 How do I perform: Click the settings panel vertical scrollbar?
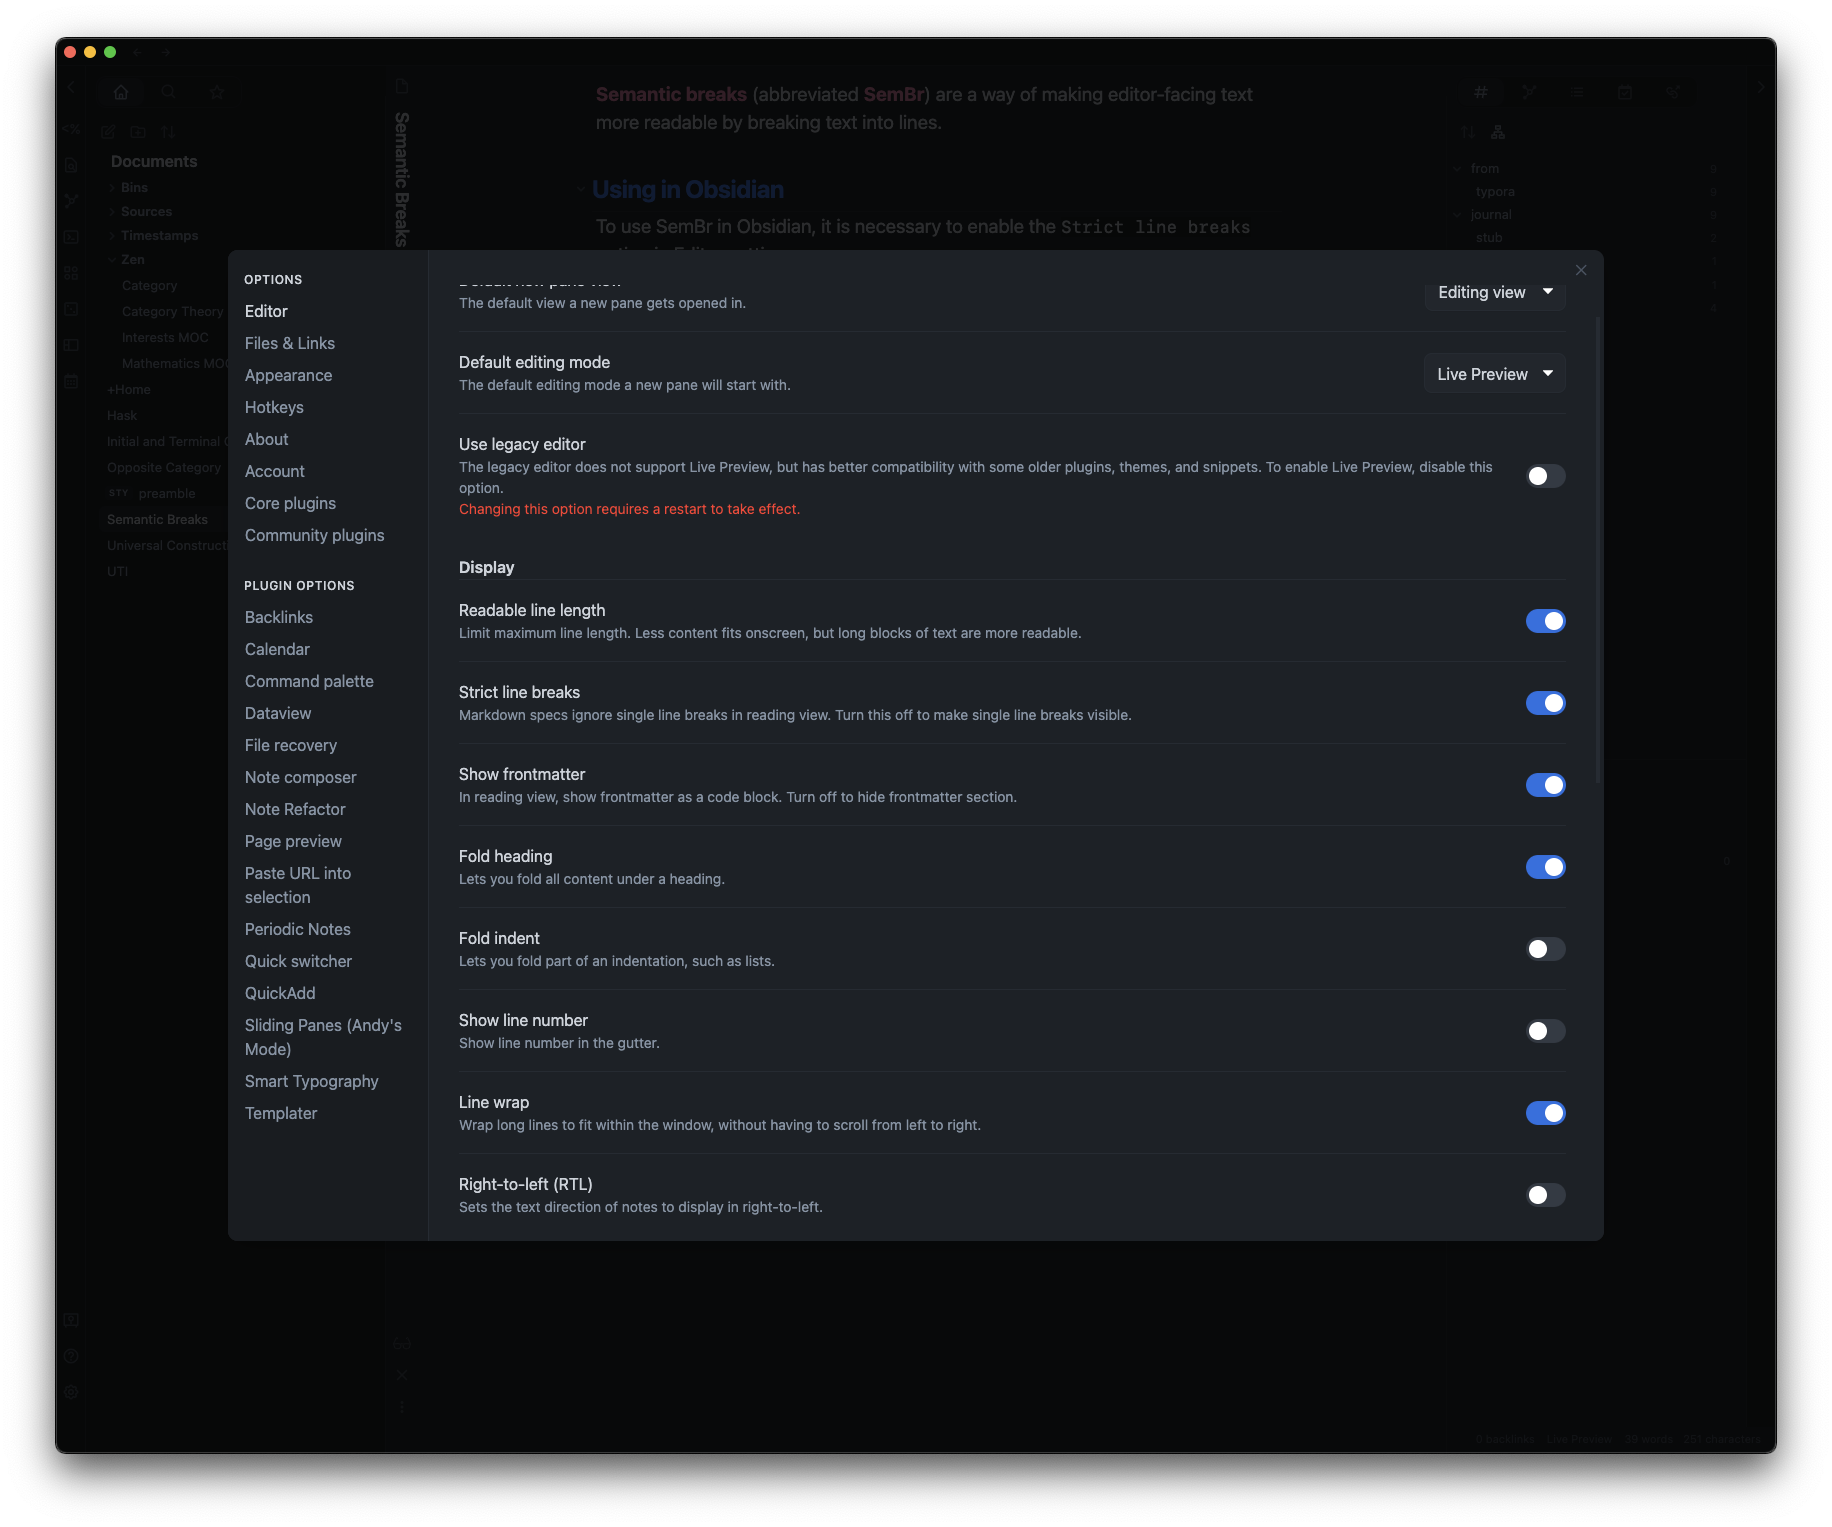point(1598,550)
